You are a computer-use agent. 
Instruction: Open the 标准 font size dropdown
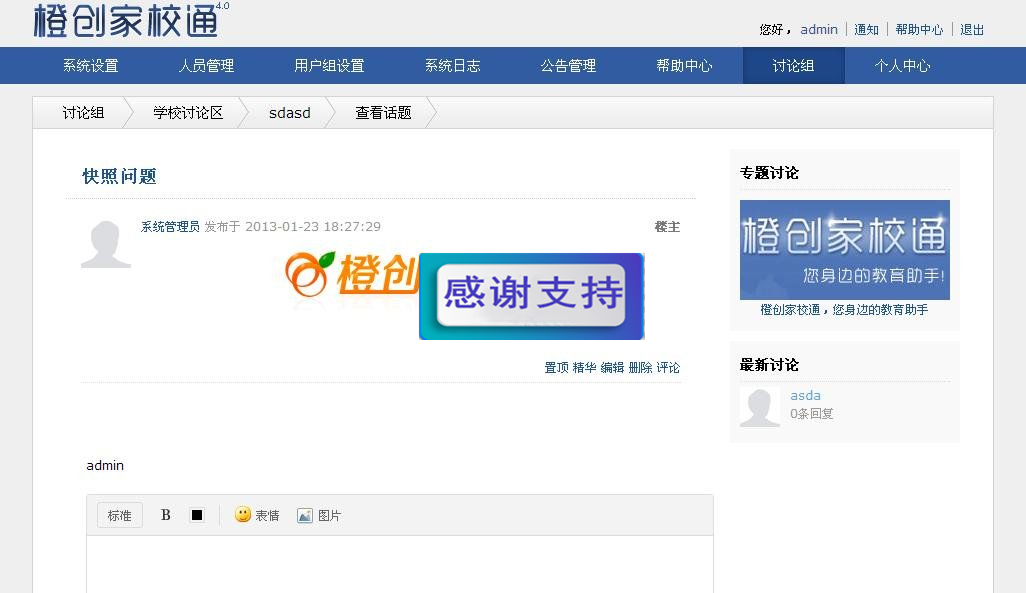tap(120, 515)
